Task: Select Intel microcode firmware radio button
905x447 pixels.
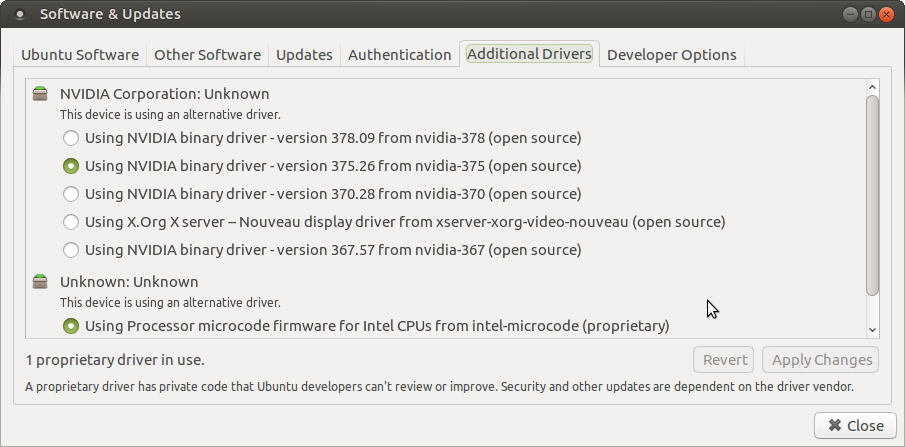Action: (70, 326)
